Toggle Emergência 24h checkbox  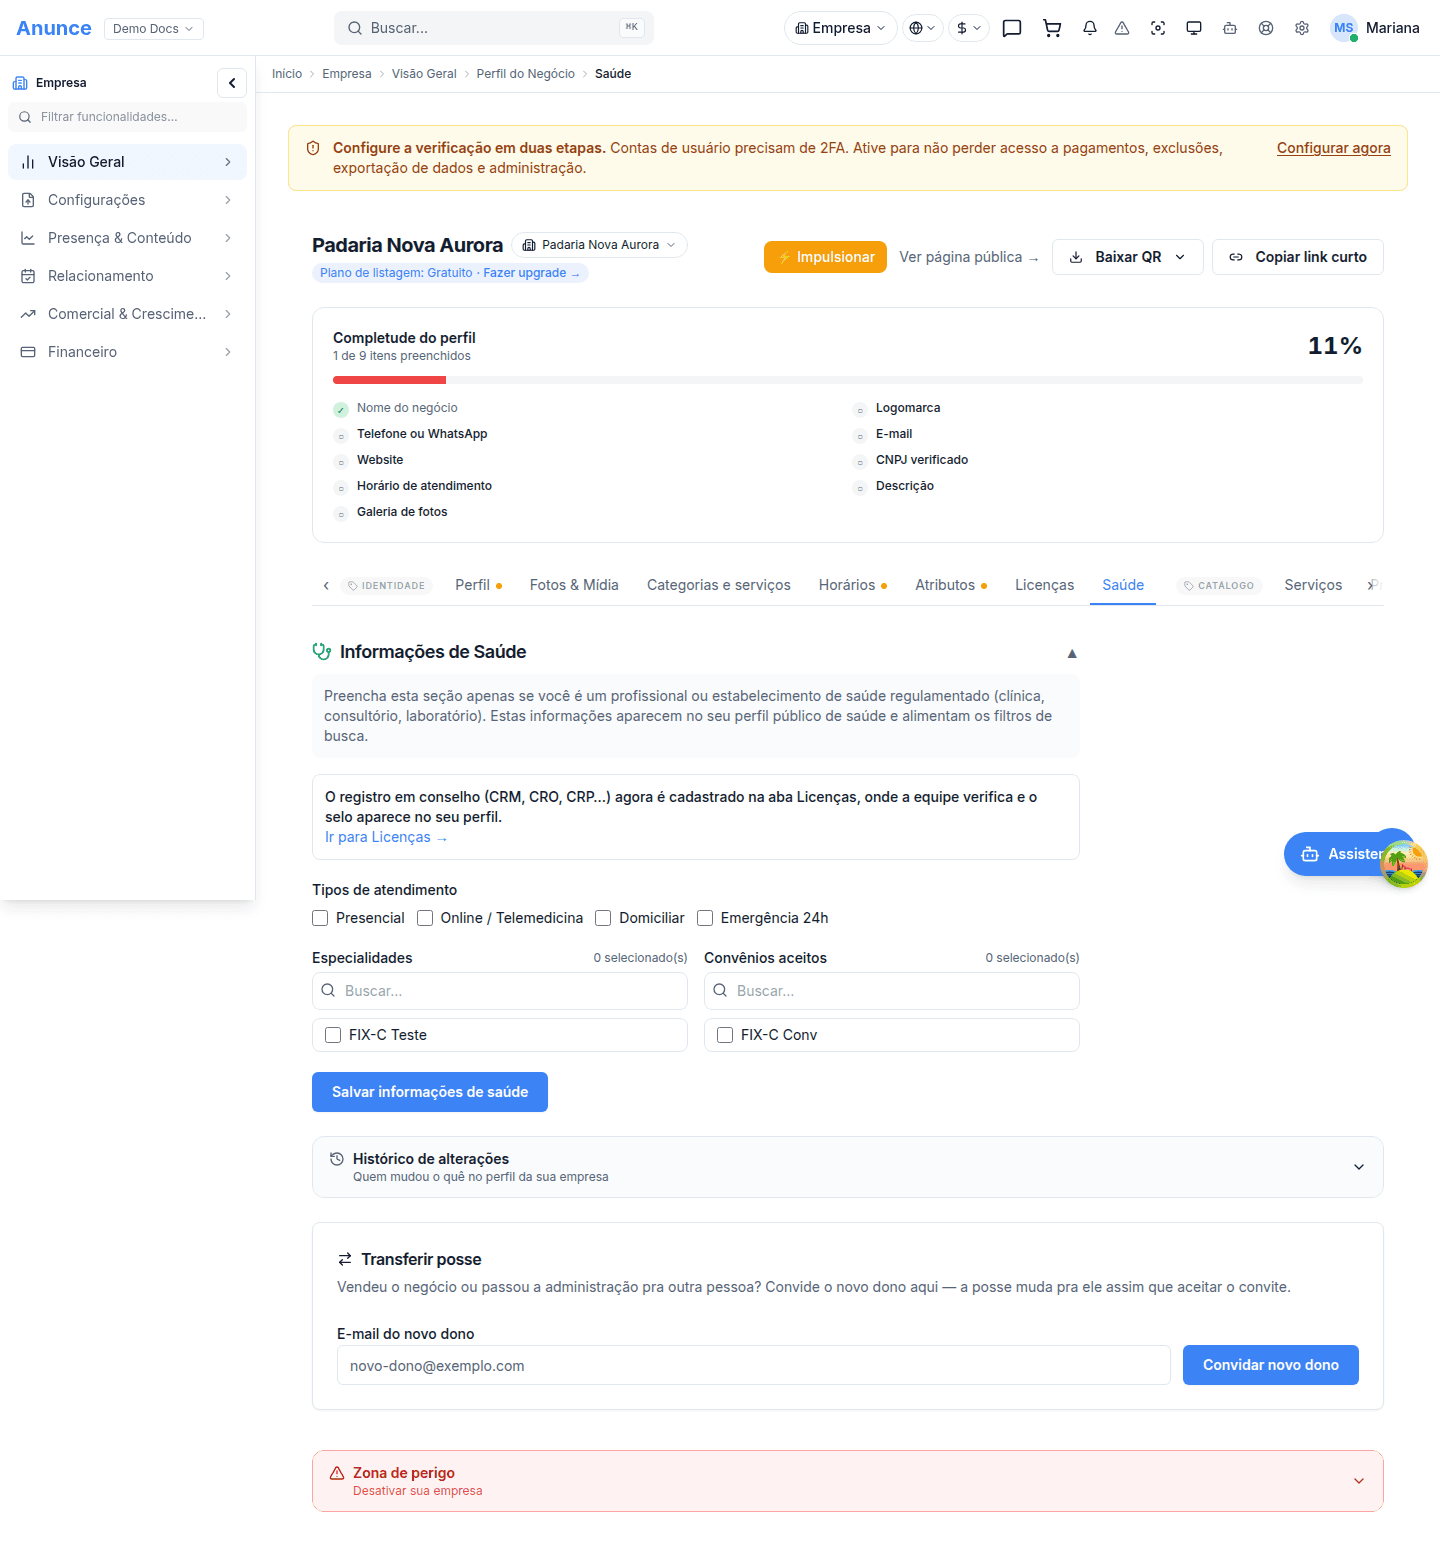click(x=705, y=918)
